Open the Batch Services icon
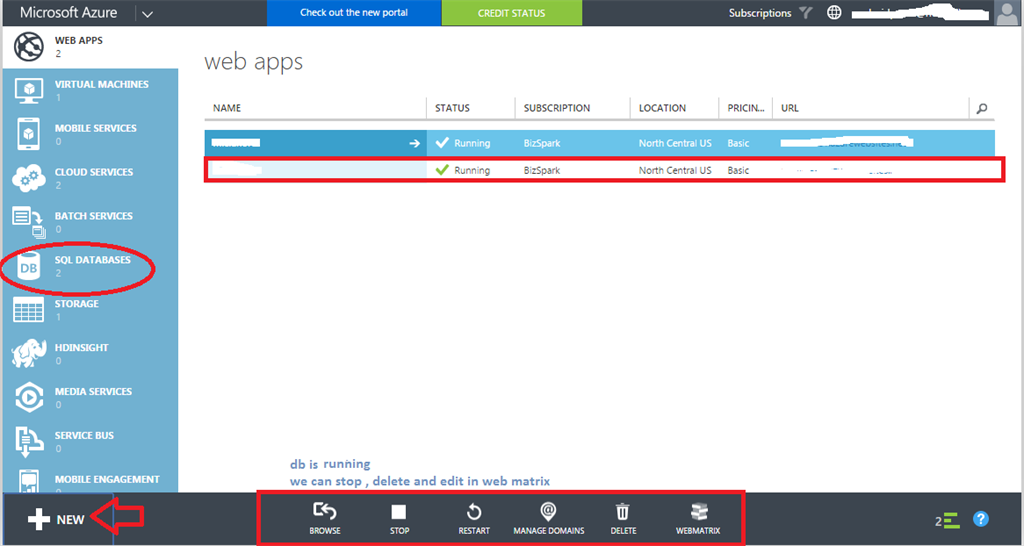 point(29,222)
